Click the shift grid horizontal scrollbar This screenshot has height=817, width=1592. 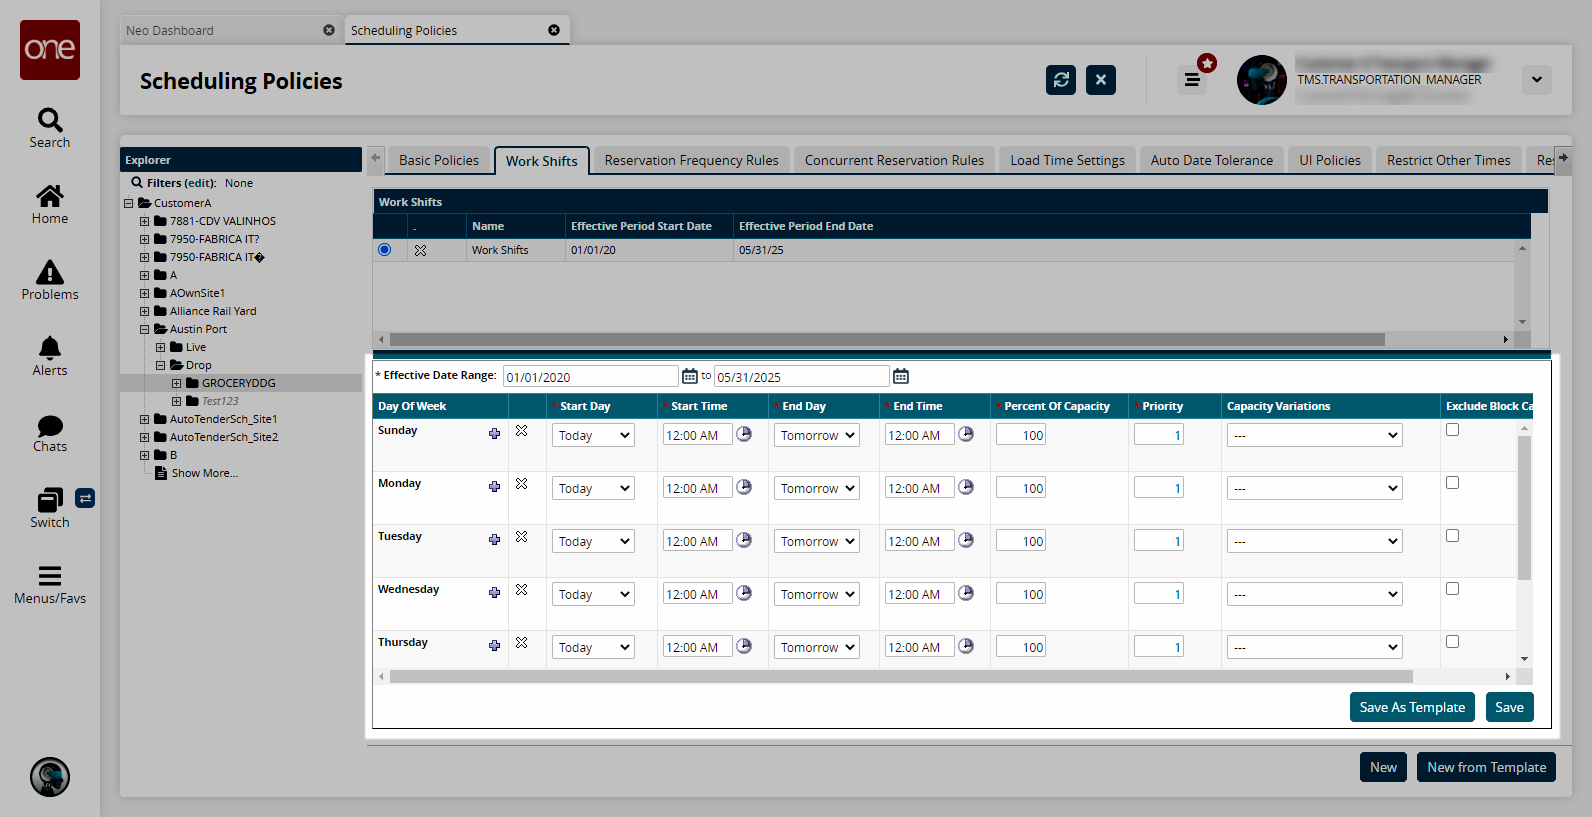point(901,677)
